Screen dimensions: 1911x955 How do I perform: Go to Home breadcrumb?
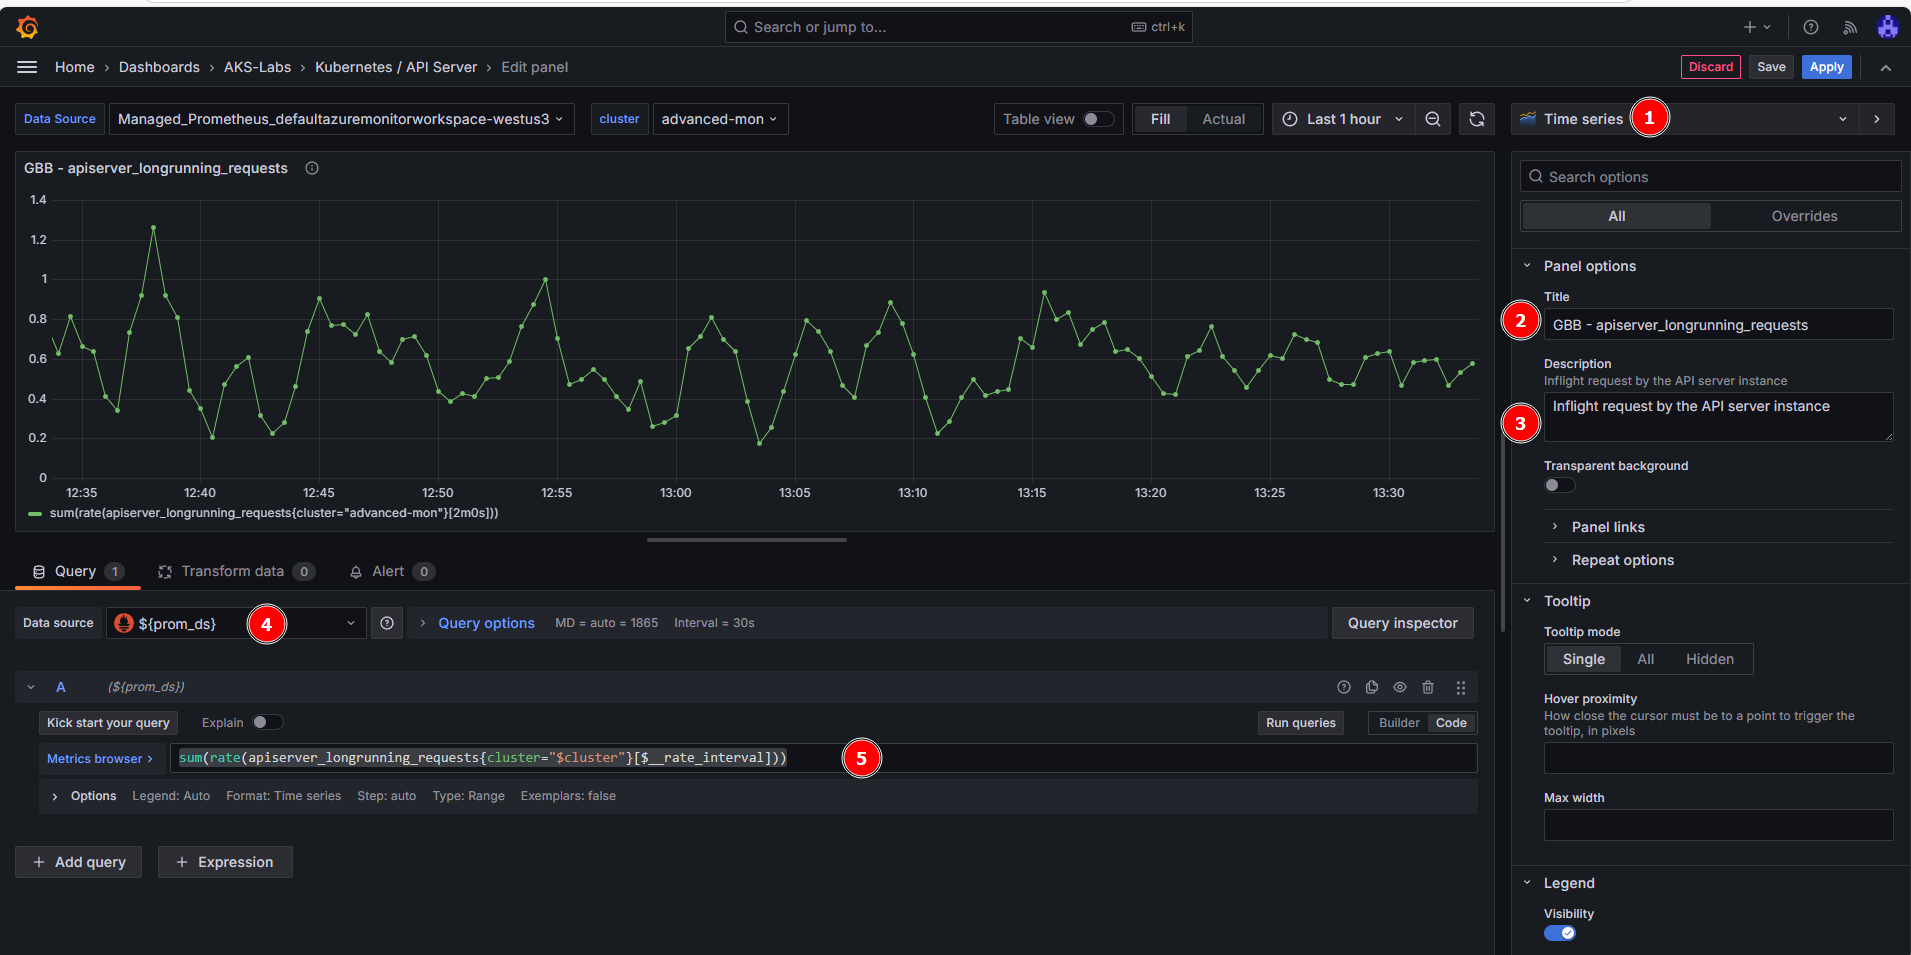pyautogui.click(x=75, y=67)
